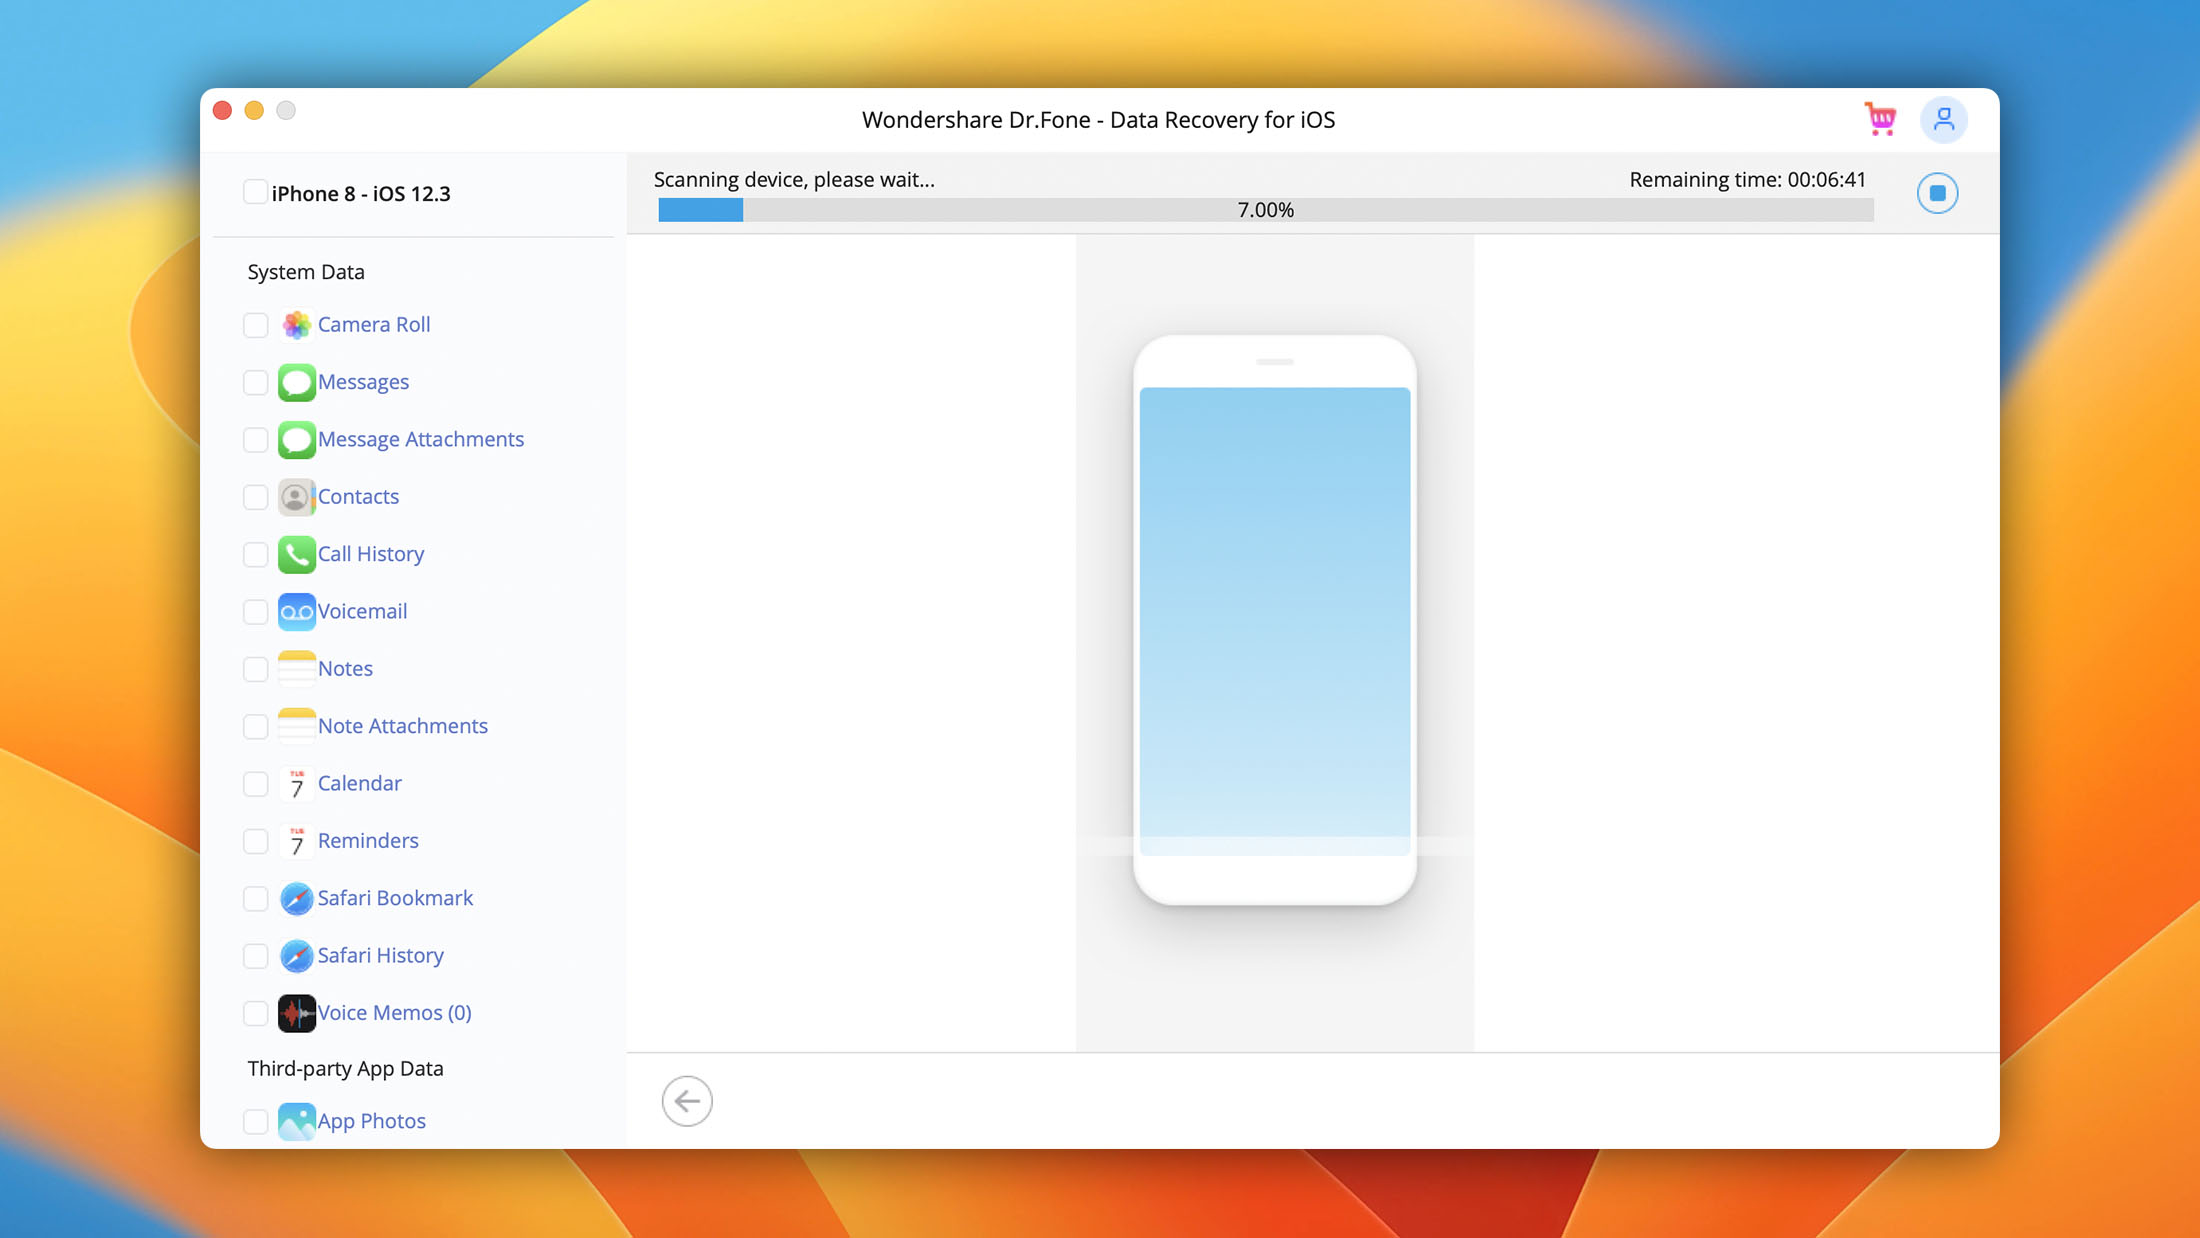Open the App Photos label
This screenshot has width=2200, height=1238.
[x=372, y=1121]
